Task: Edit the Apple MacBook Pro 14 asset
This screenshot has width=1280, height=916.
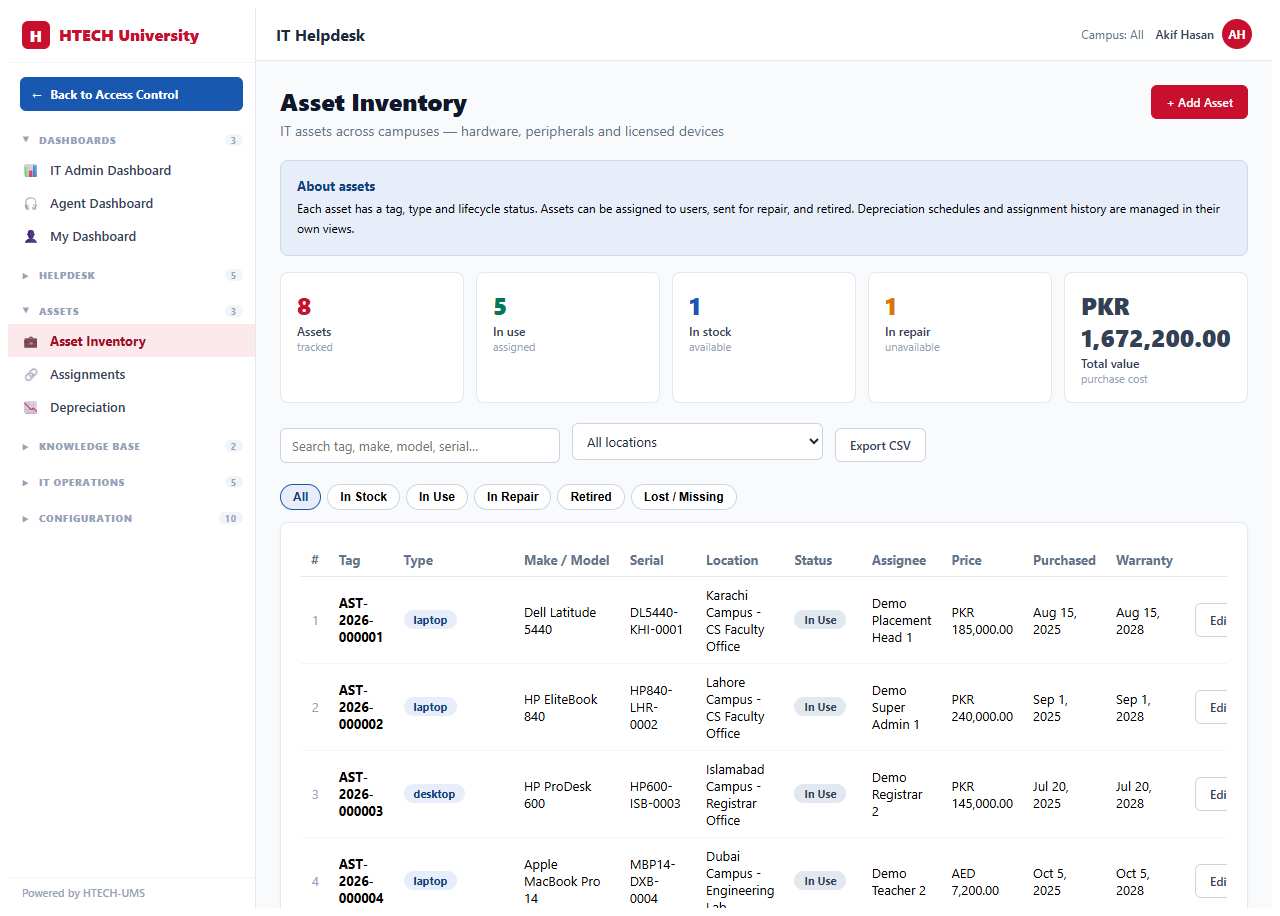Action: click(1212, 881)
